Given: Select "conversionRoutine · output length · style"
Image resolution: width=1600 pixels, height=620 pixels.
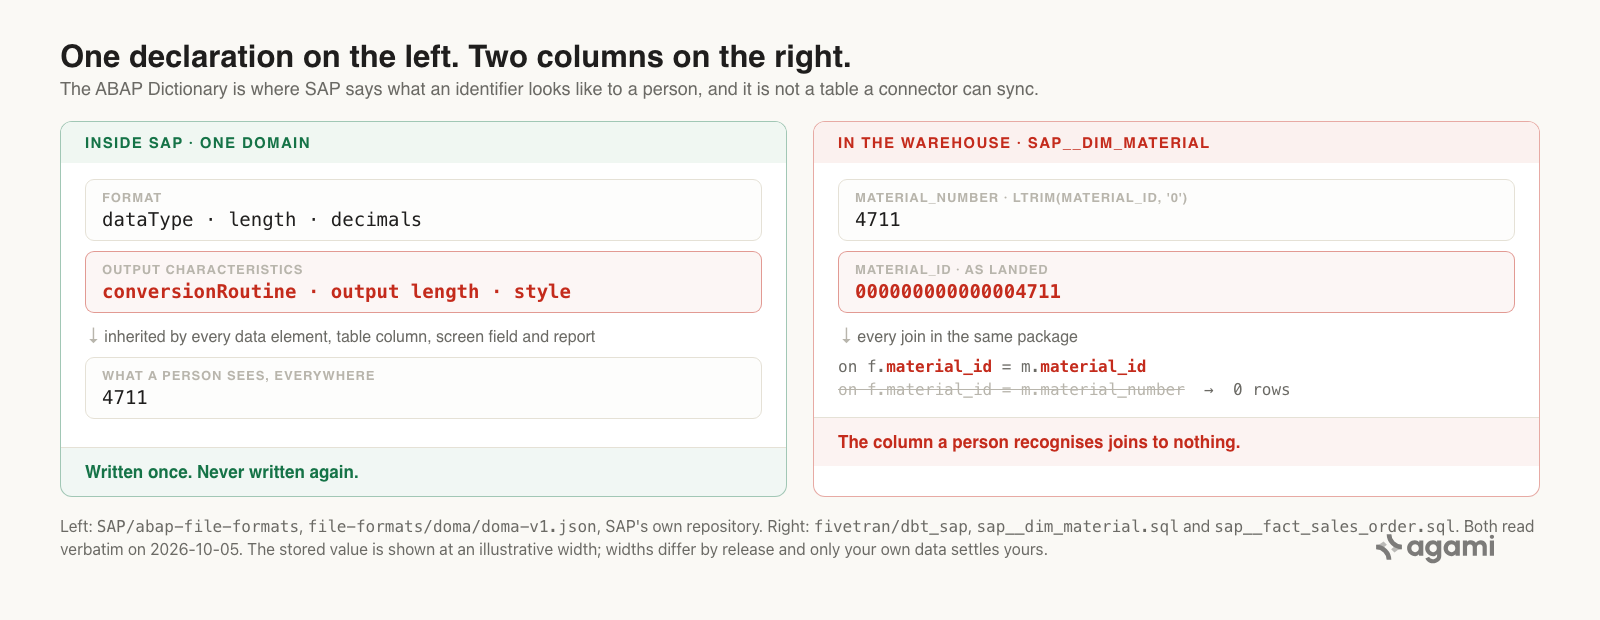Looking at the screenshot, I should pyautogui.click(x=336, y=292).
